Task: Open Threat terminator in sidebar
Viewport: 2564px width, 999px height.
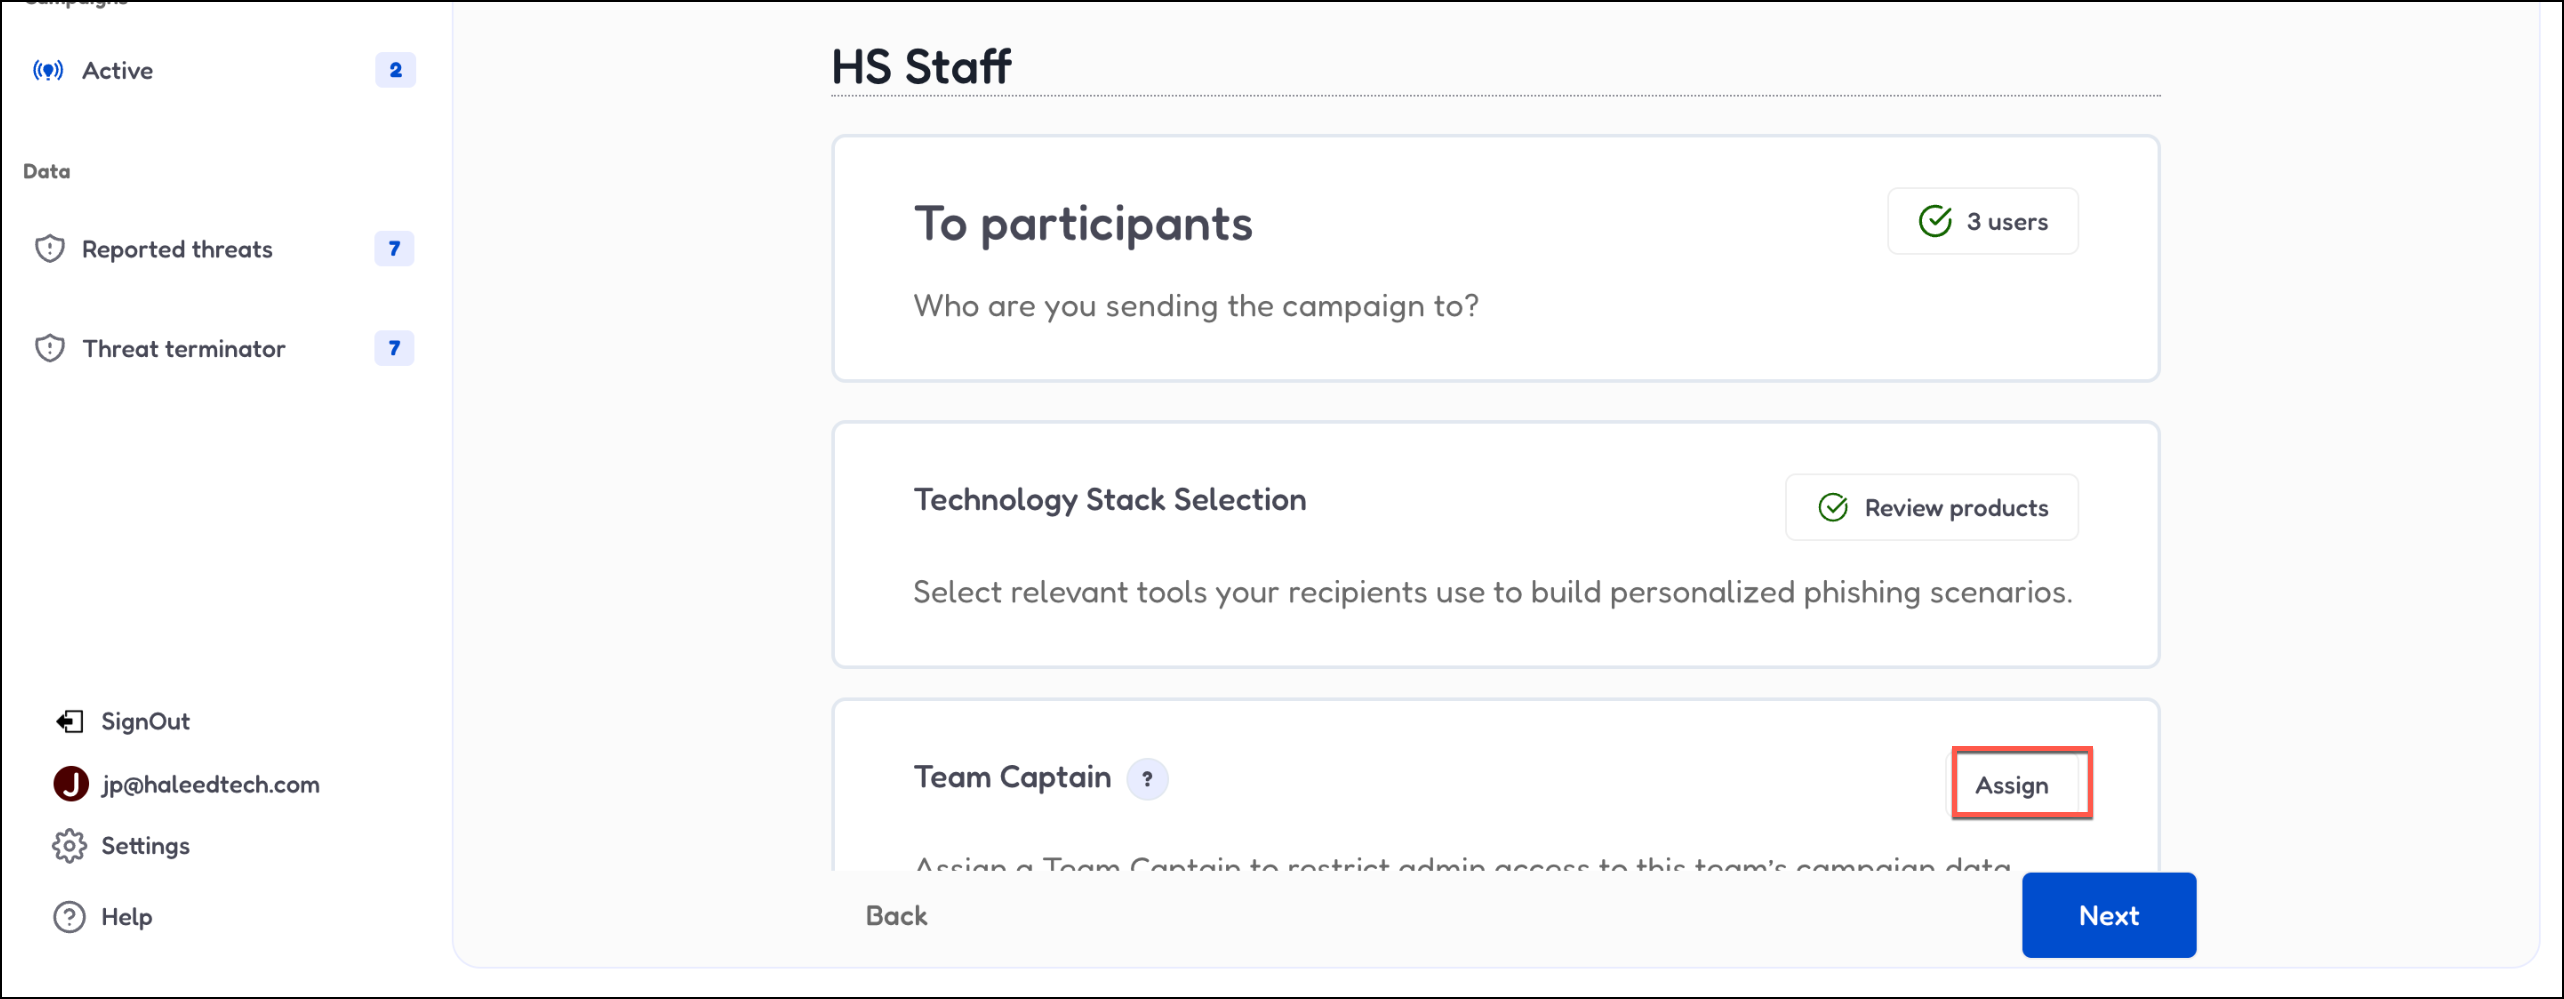Action: [184, 348]
